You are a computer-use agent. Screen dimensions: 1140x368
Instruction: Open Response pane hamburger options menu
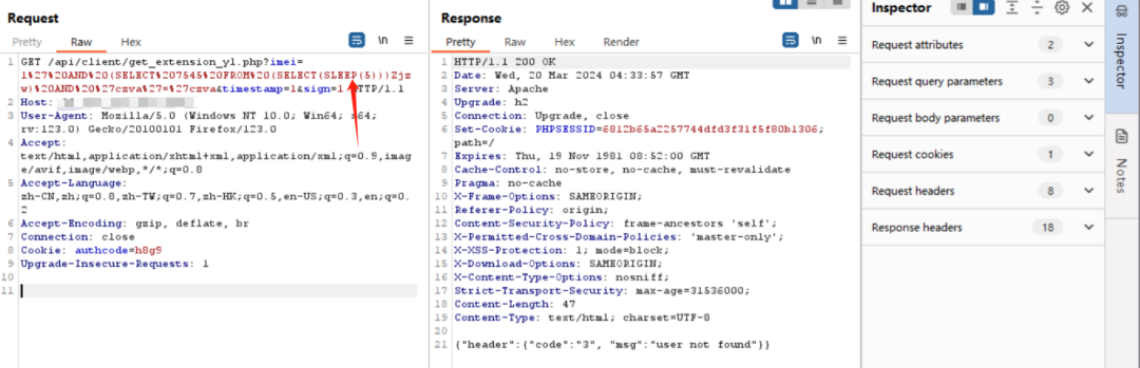point(843,41)
